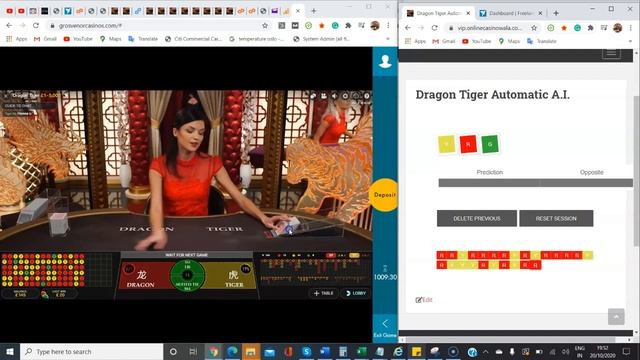Click the +TABLE button in the game
The image size is (640, 360).
pos(324,293)
